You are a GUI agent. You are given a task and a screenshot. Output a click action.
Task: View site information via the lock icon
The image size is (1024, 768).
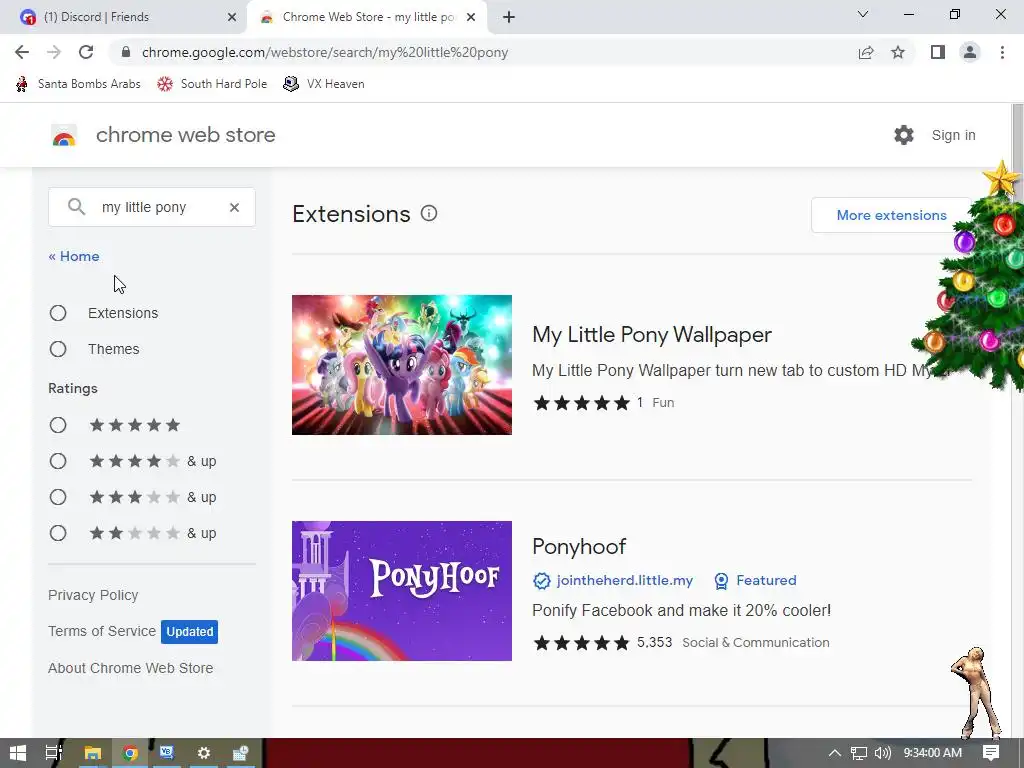[x=126, y=52]
